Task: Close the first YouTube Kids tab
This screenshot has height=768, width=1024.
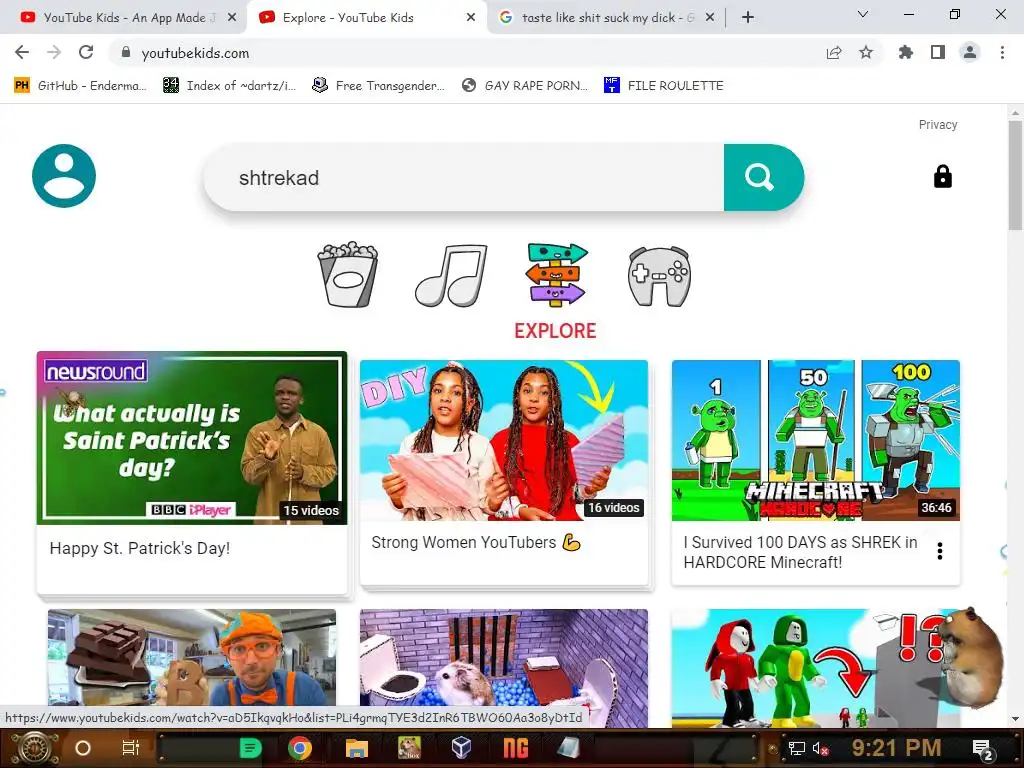Action: [x=232, y=18]
